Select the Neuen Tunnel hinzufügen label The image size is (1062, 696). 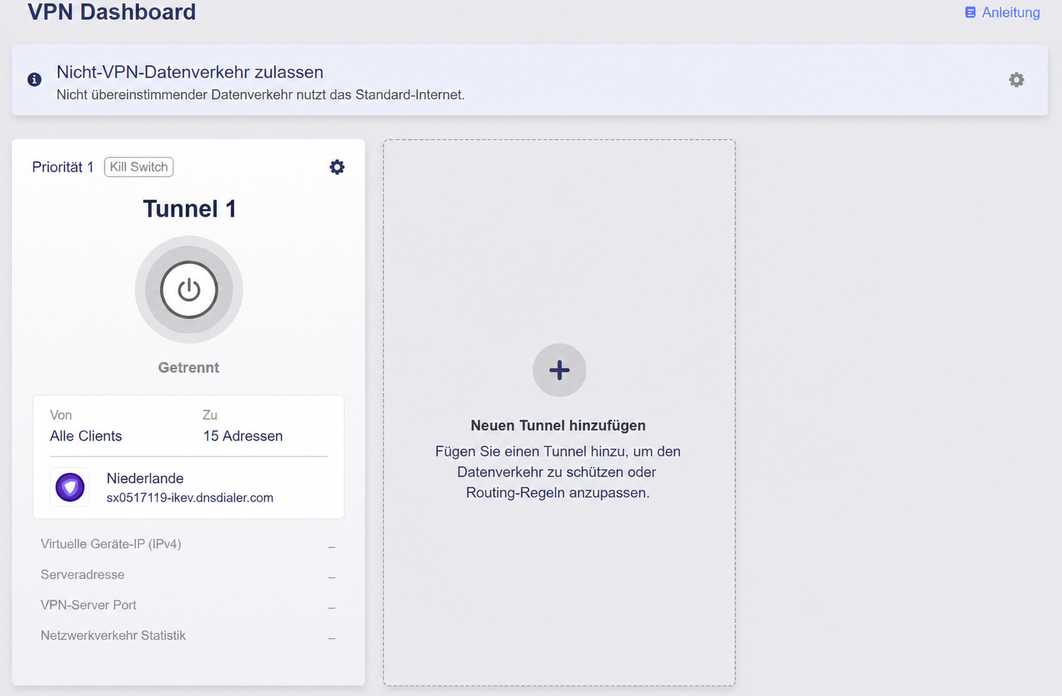click(558, 426)
